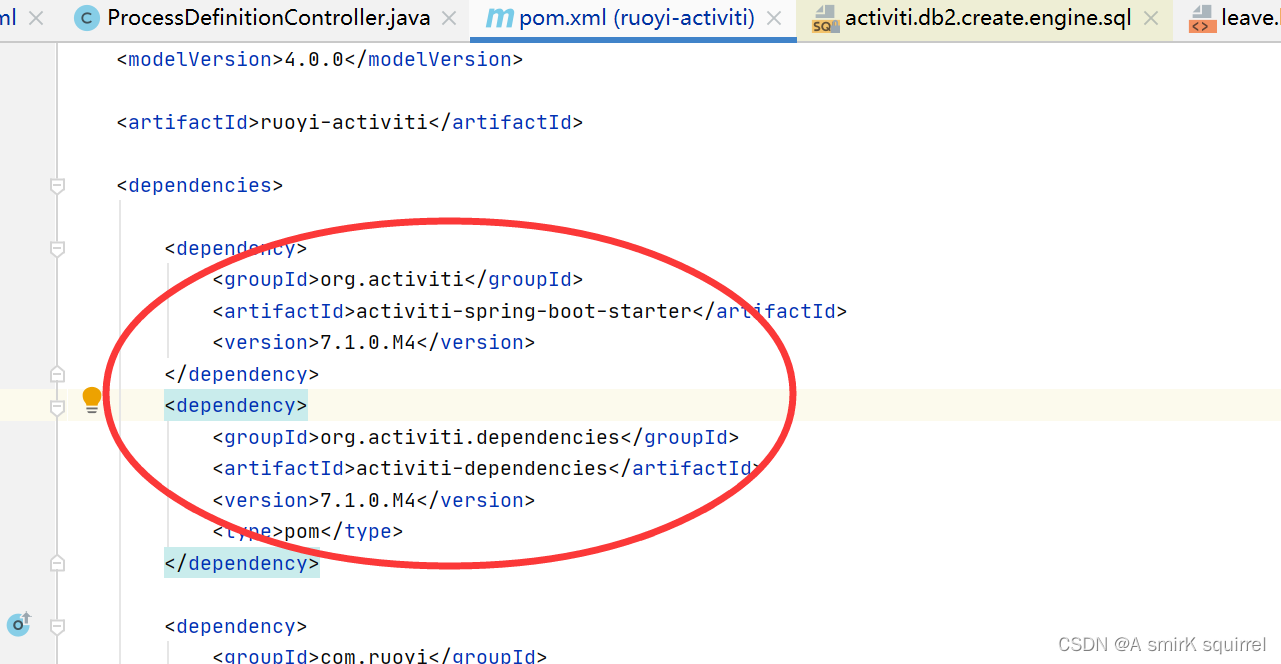Collapse the dependencies block fold marker

pos(57,185)
